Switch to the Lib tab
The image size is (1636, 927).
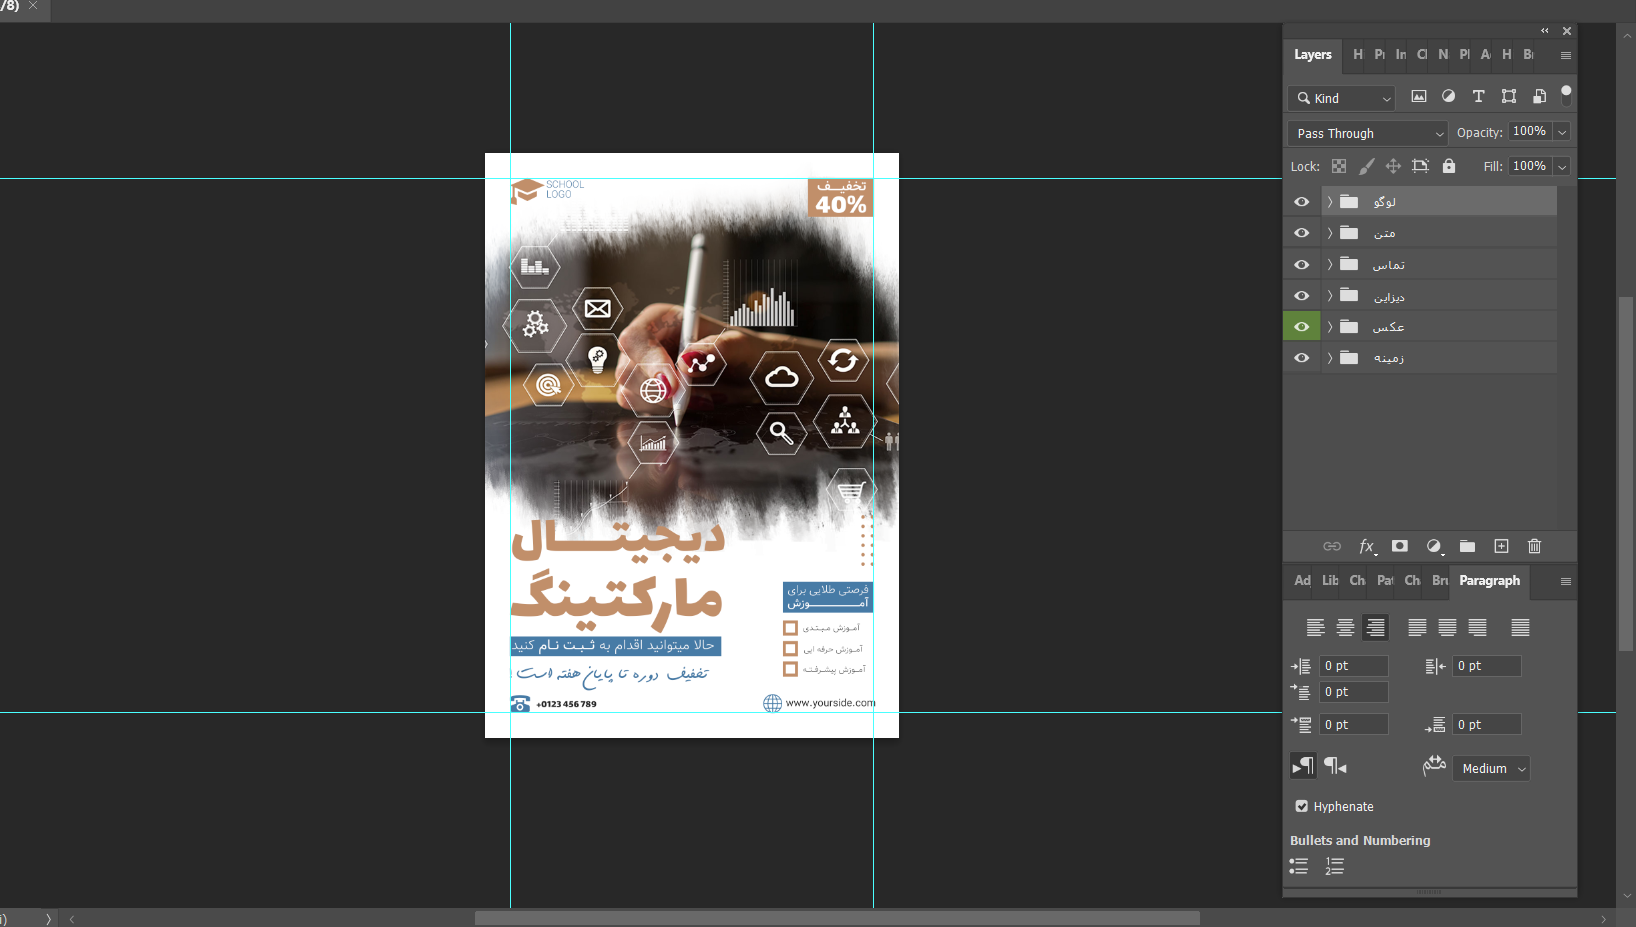[1330, 581]
